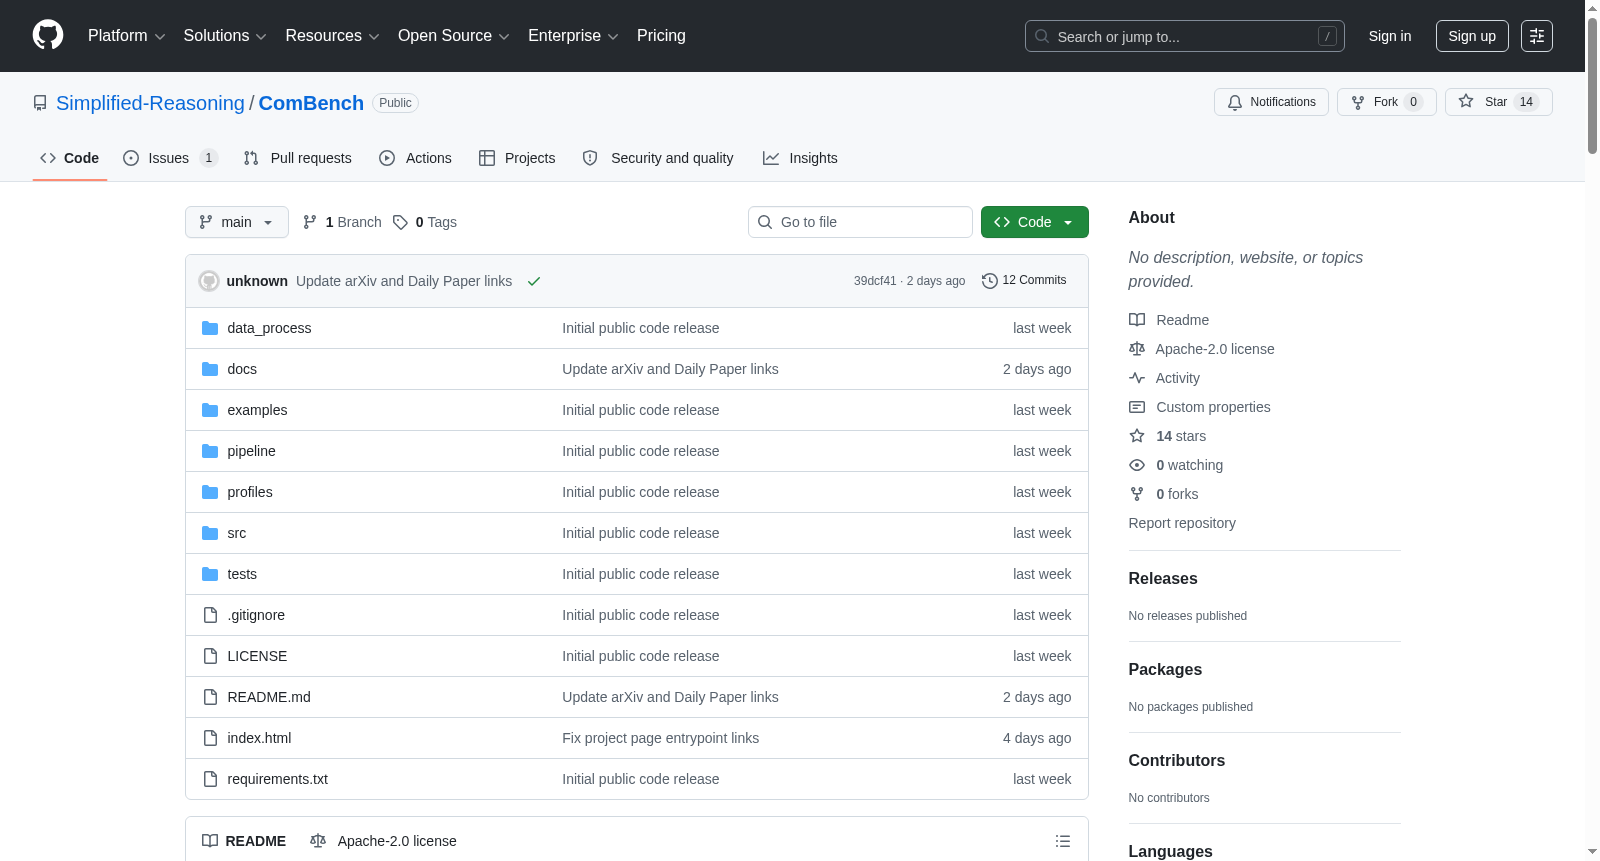Image resolution: width=1600 pixels, height=861 pixels.
Task: Expand the Resources menu
Action: click(x=332, y=36)
